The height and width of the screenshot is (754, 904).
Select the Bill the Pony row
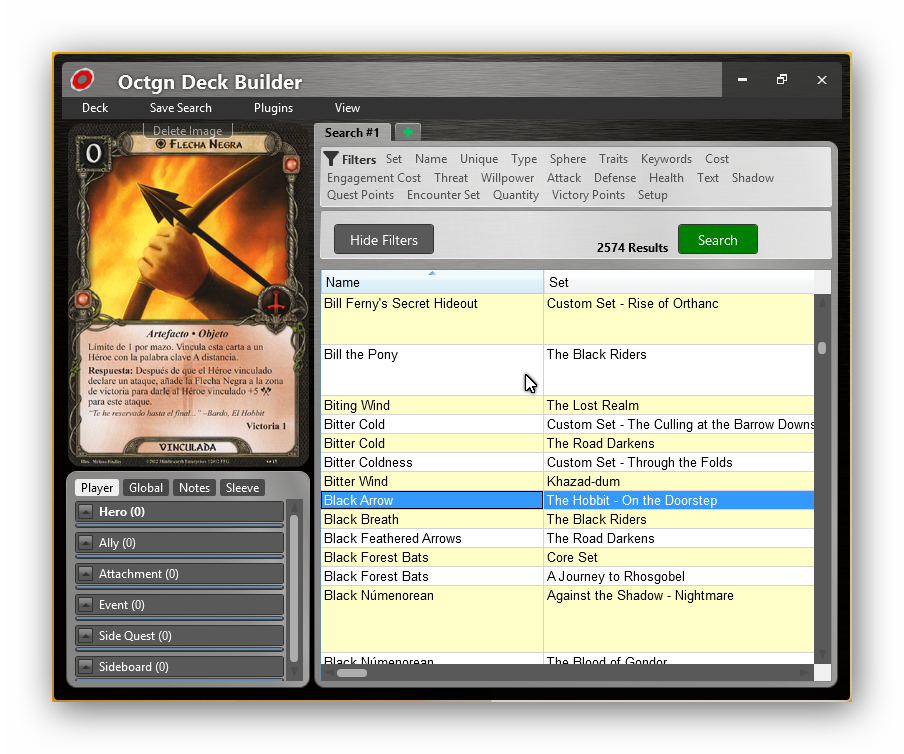pos(568,370)
